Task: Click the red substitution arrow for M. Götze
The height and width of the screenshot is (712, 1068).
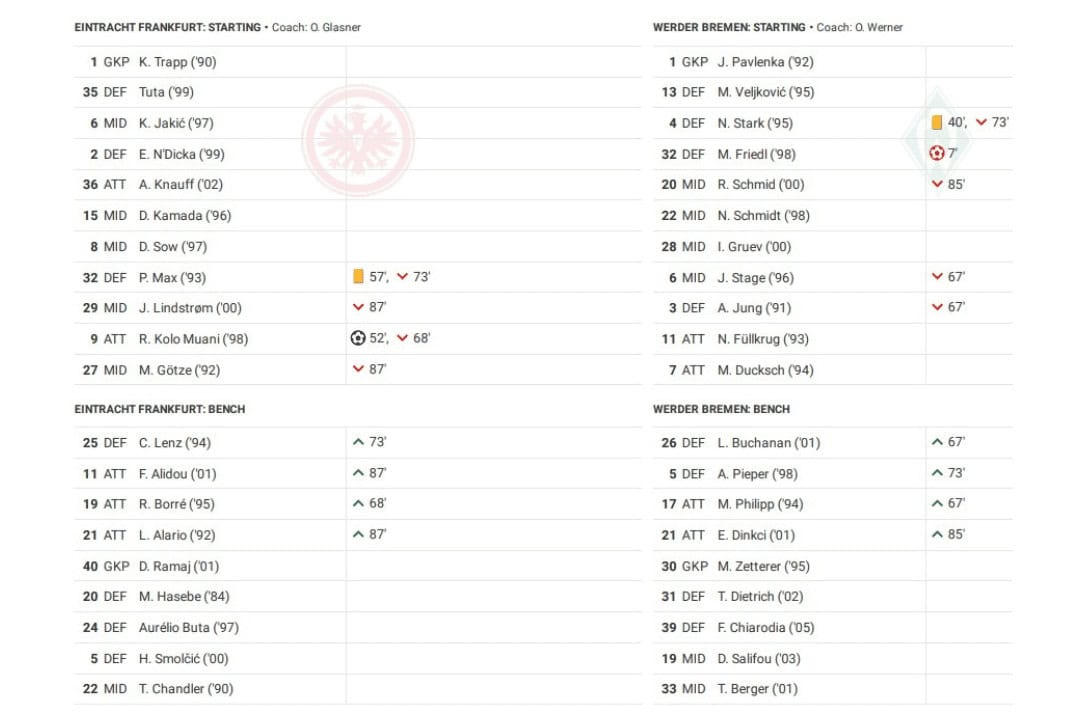Action: pos(358,370)
